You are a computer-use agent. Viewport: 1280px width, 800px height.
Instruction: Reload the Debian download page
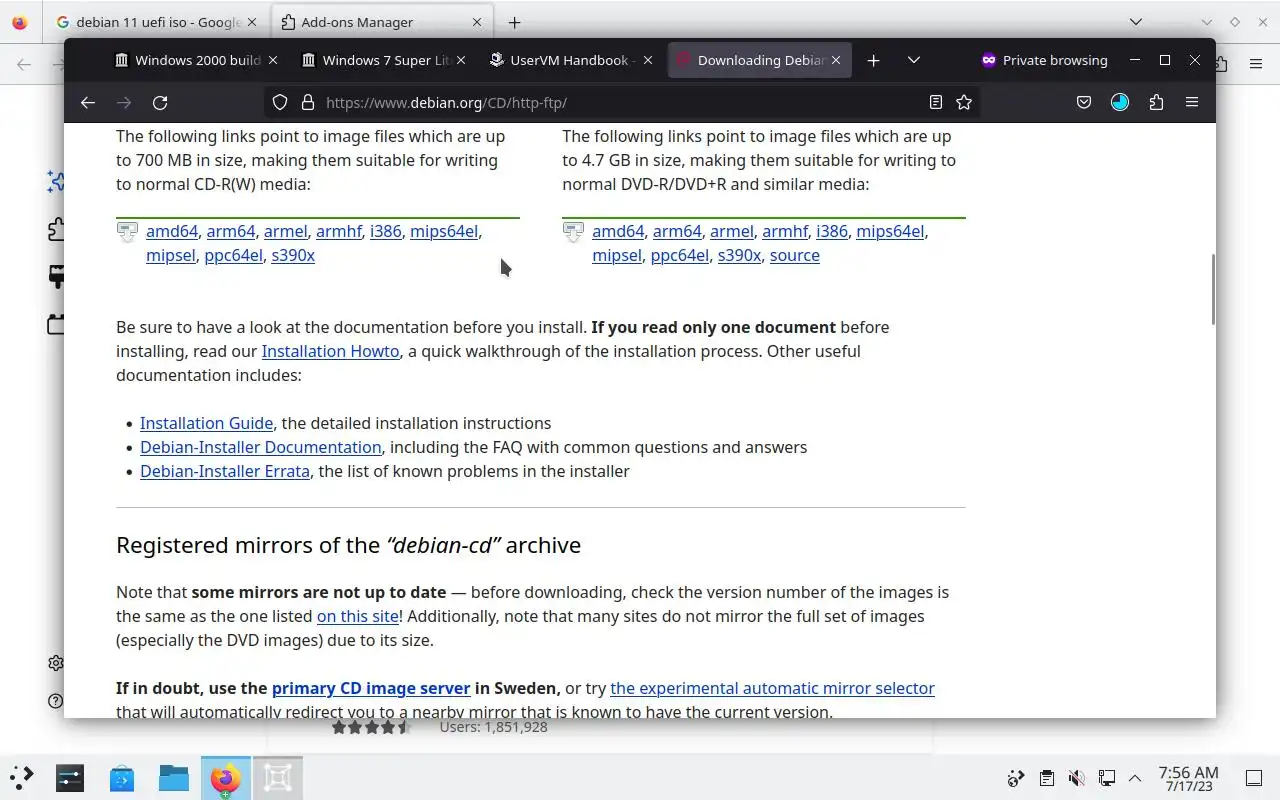[x=160, y=102]
